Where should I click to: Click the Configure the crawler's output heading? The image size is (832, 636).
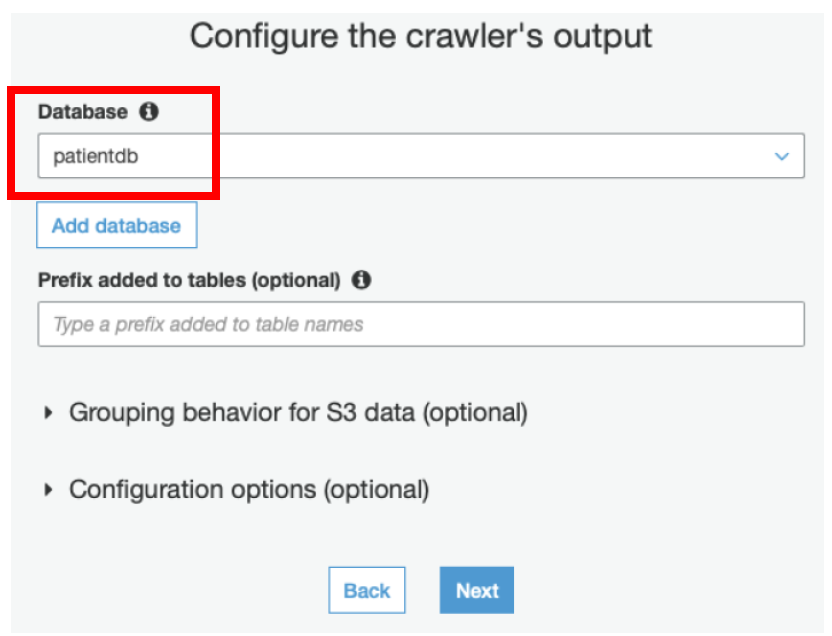(421, 36)
